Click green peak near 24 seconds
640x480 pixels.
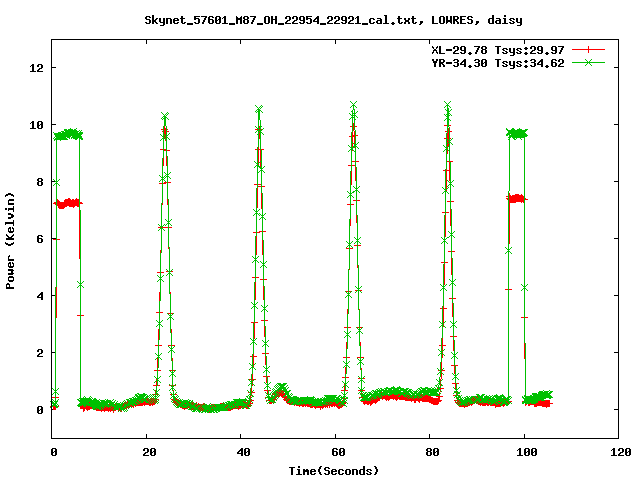[165, 117]
